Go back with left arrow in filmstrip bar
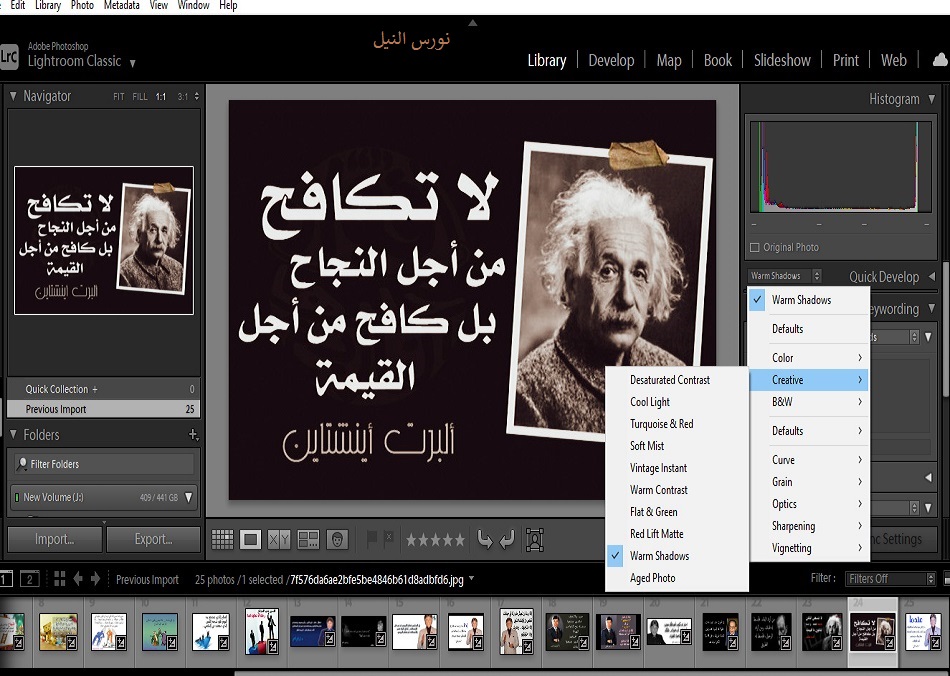 coord(78,579)
